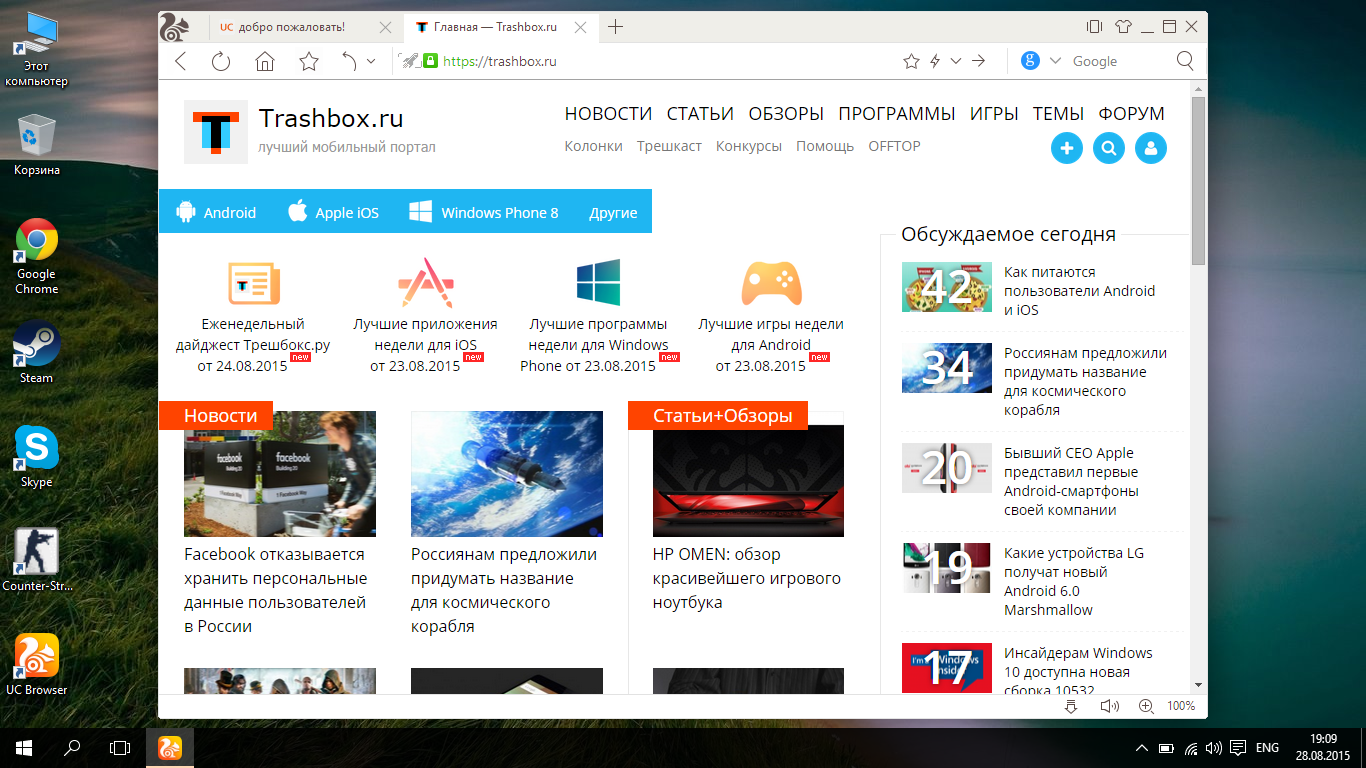The height and width of the screenshot is (768, 1366).
Task: Expand the address bar chevron dropdown
Action: coord(956,61)
